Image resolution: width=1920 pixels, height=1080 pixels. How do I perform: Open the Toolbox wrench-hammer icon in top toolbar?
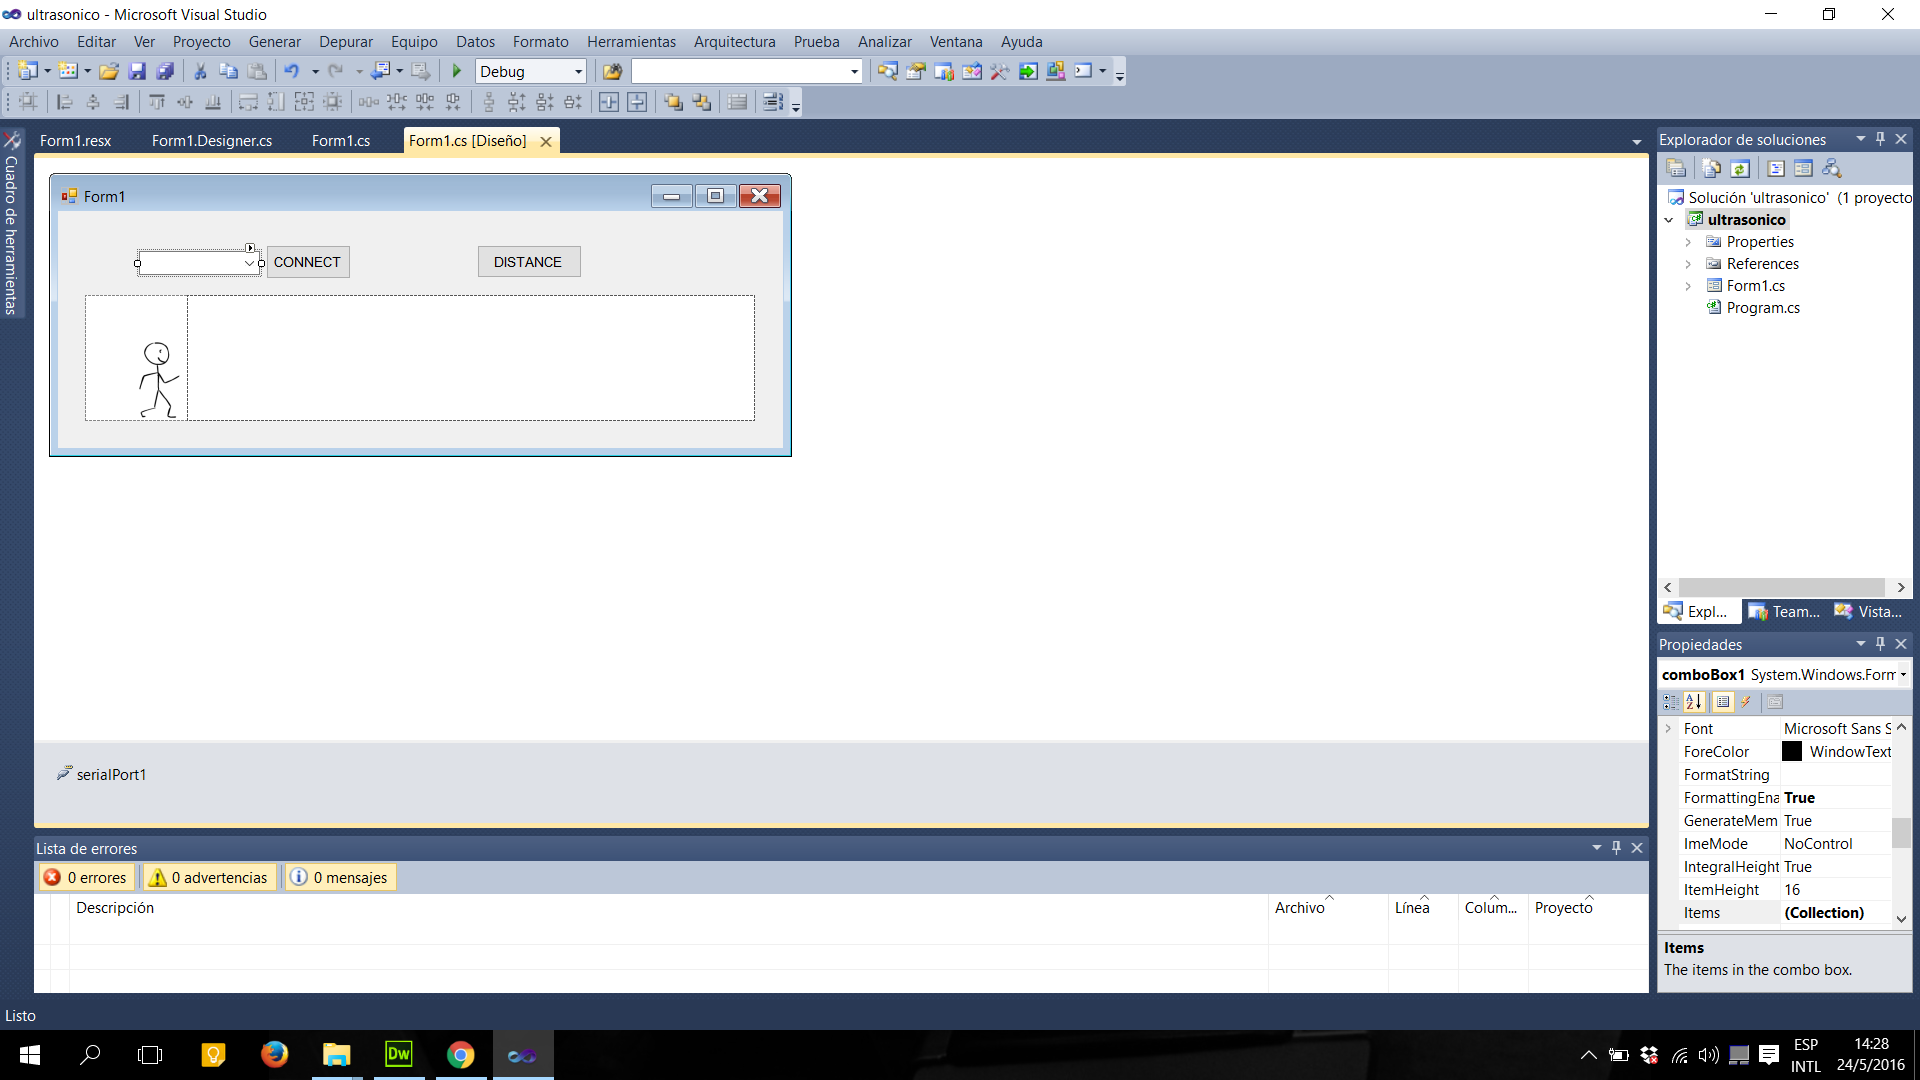1000,71
